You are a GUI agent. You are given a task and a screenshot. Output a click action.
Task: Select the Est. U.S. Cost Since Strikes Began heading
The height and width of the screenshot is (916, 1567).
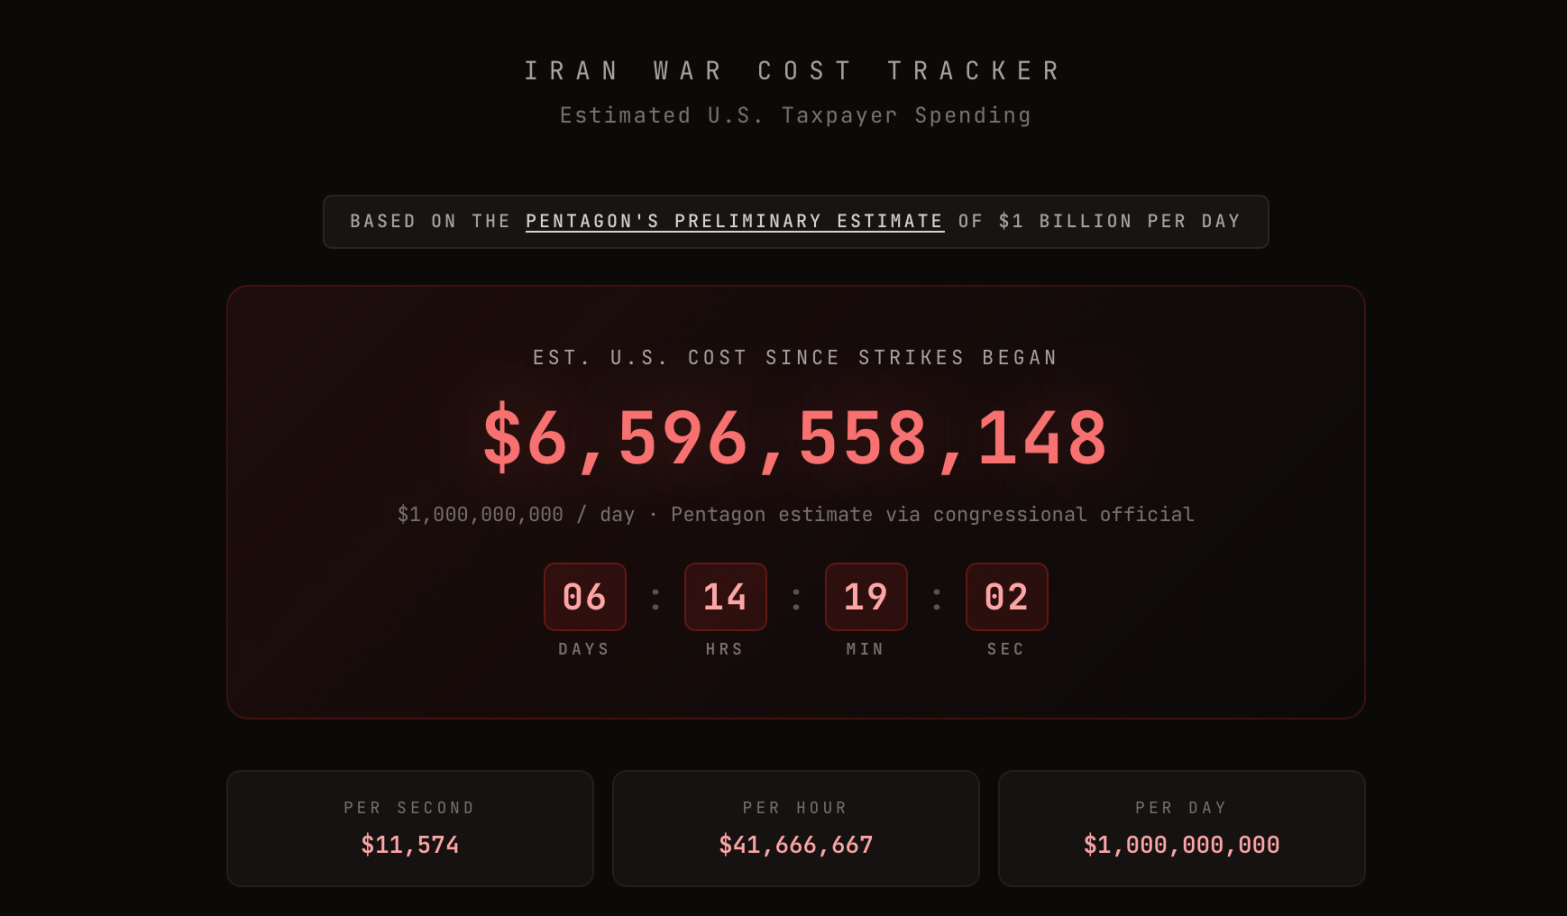point(795,358)
